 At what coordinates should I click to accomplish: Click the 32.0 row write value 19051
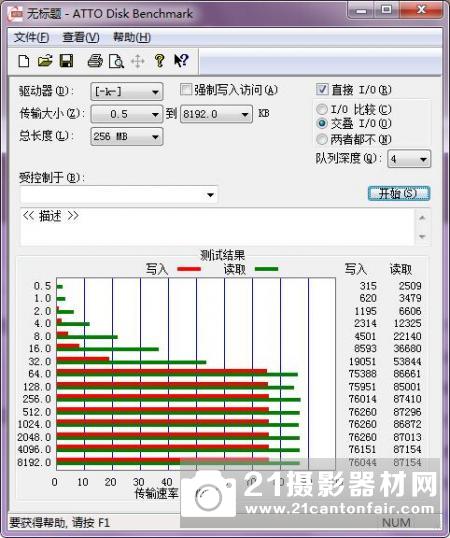363,361
